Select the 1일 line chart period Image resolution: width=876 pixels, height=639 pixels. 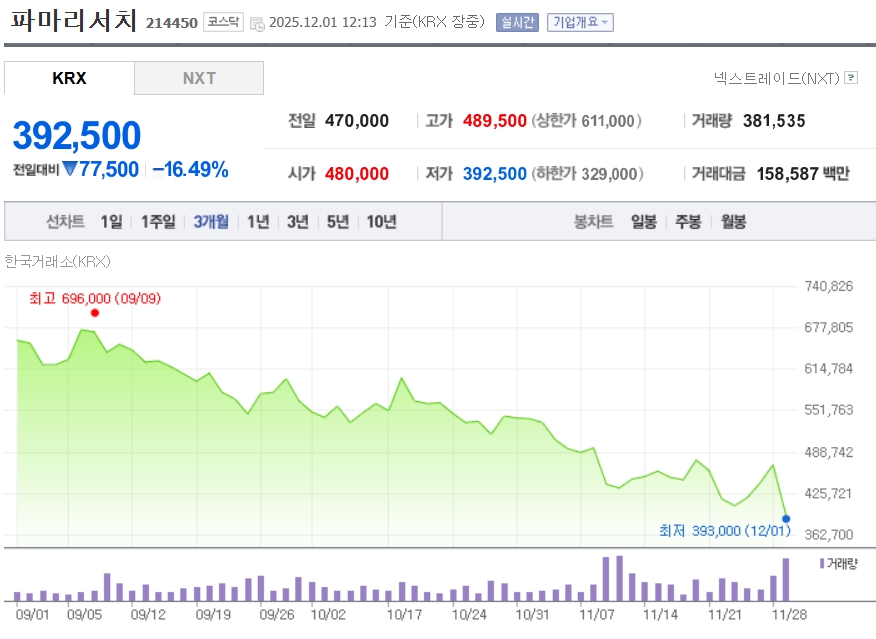point(111,222)
